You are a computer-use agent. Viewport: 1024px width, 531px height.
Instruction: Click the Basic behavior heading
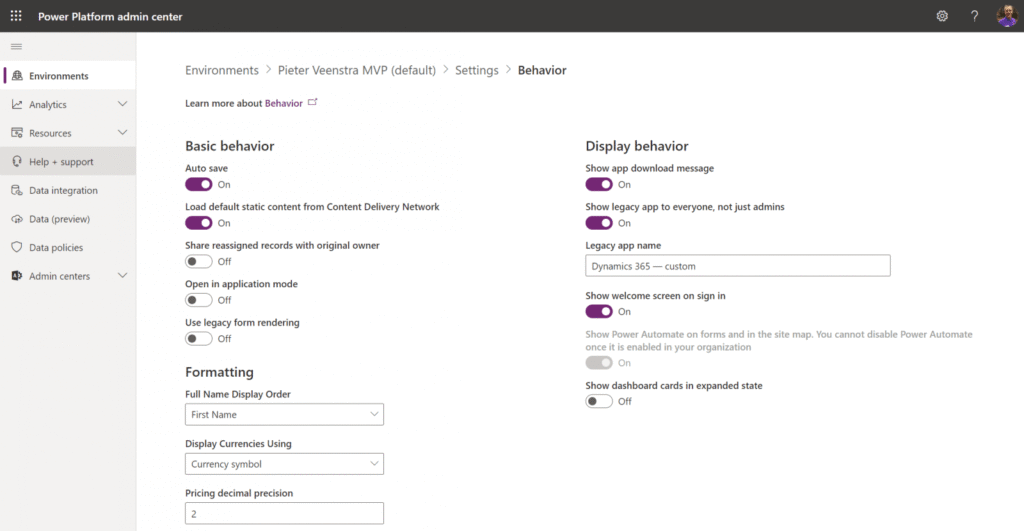point(229,146)
